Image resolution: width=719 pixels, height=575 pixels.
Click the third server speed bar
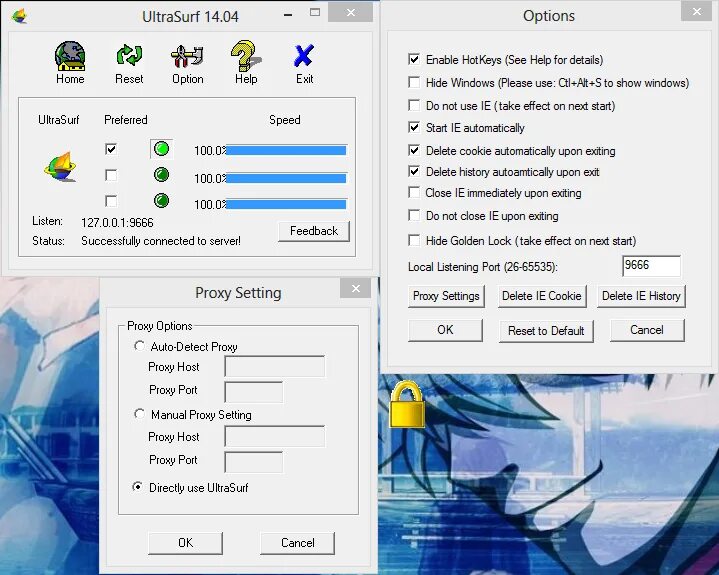286,204
